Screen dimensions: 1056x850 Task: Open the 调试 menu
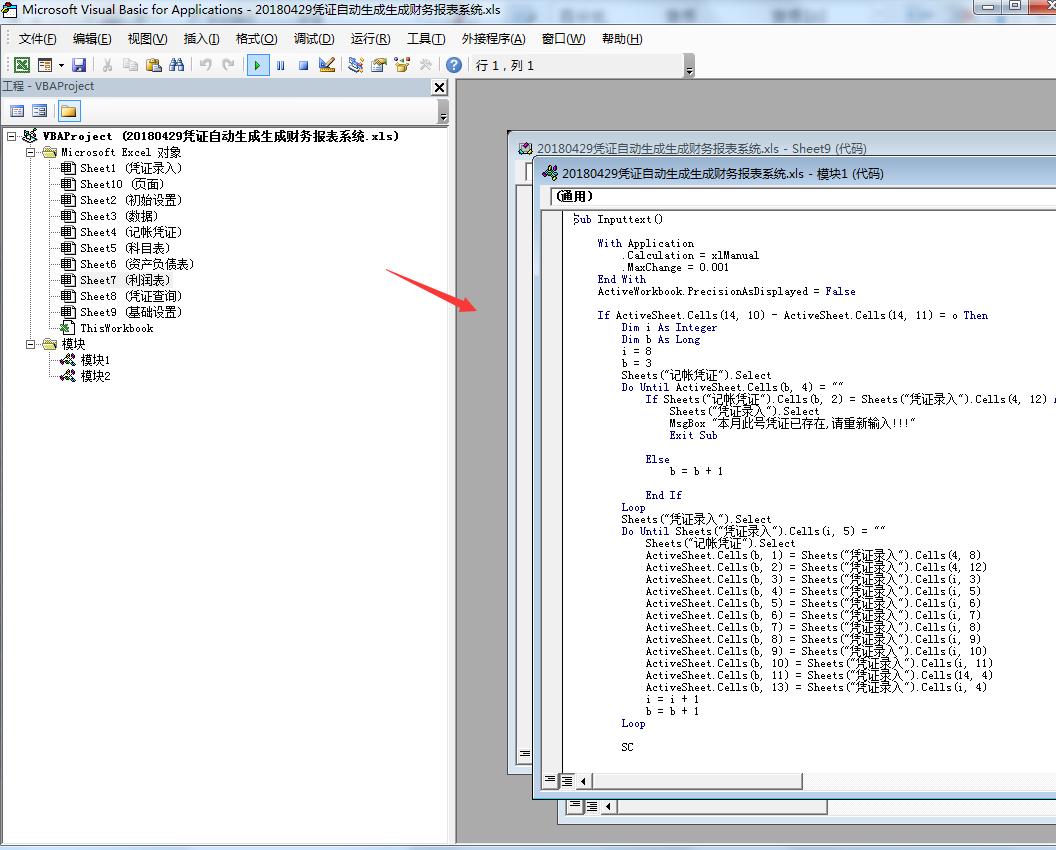click(313, 39)
